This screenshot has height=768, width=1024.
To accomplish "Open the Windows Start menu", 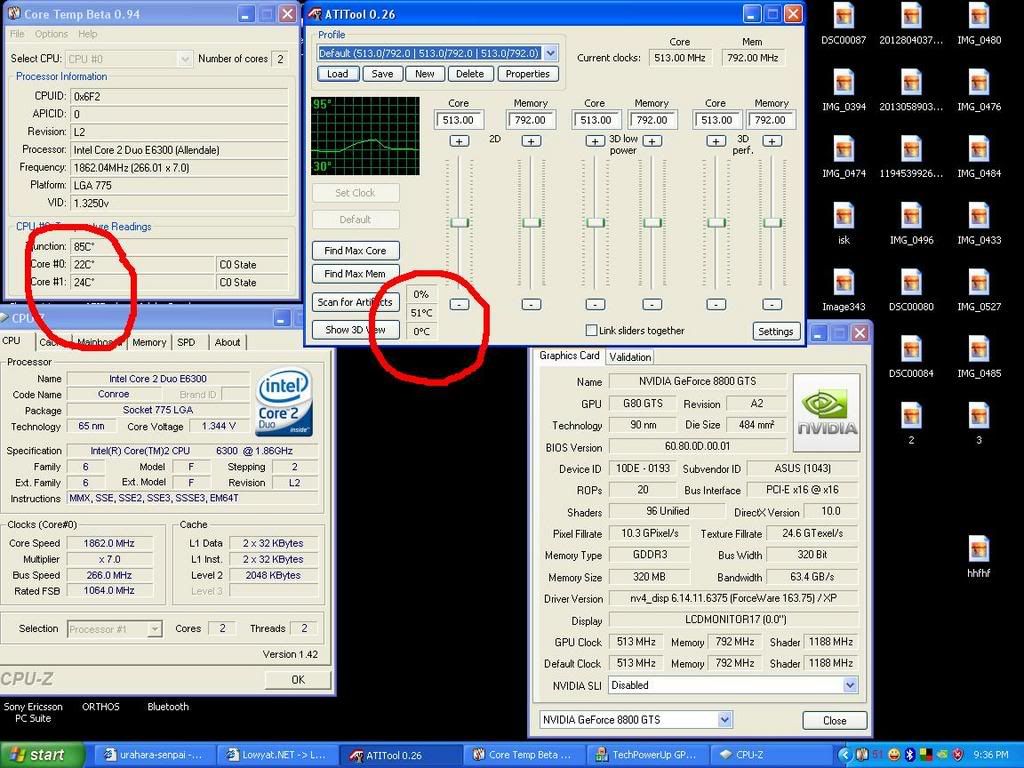I will [x=35, y=755].
